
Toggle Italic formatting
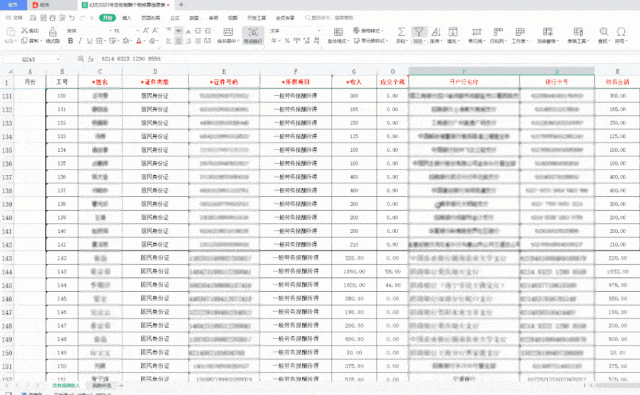[80, 41]
